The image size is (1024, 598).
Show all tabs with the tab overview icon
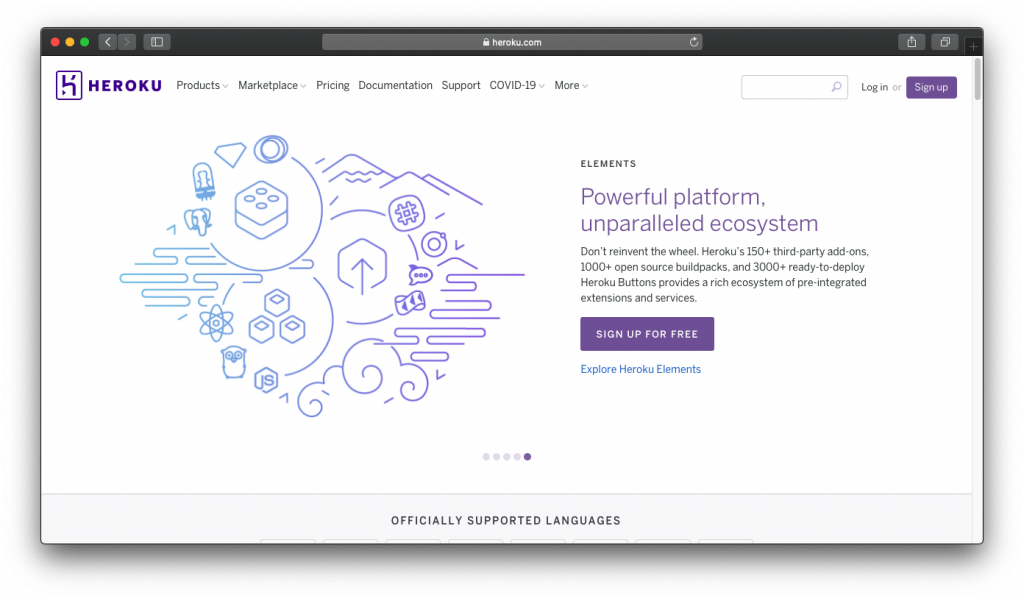[944, 42]
